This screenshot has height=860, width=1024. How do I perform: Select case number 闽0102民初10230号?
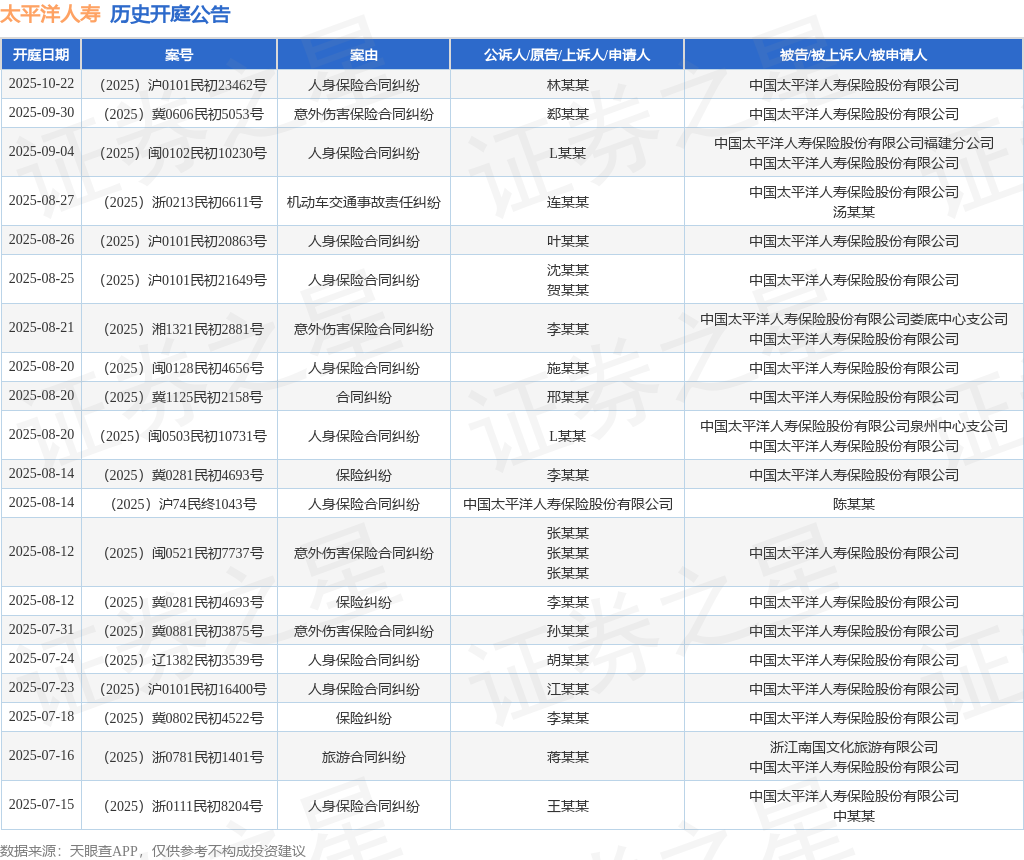[x=183, y=153]
